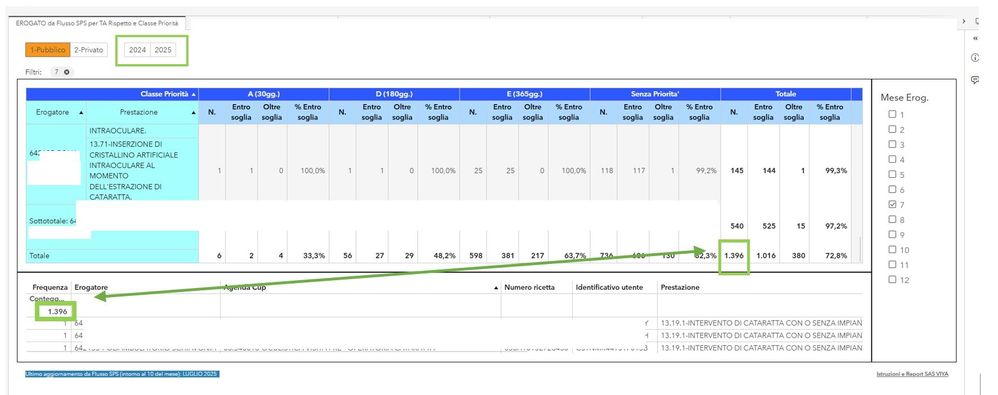Check month 10 in Mese Erog.
The image size is (998, 395).
892,249
